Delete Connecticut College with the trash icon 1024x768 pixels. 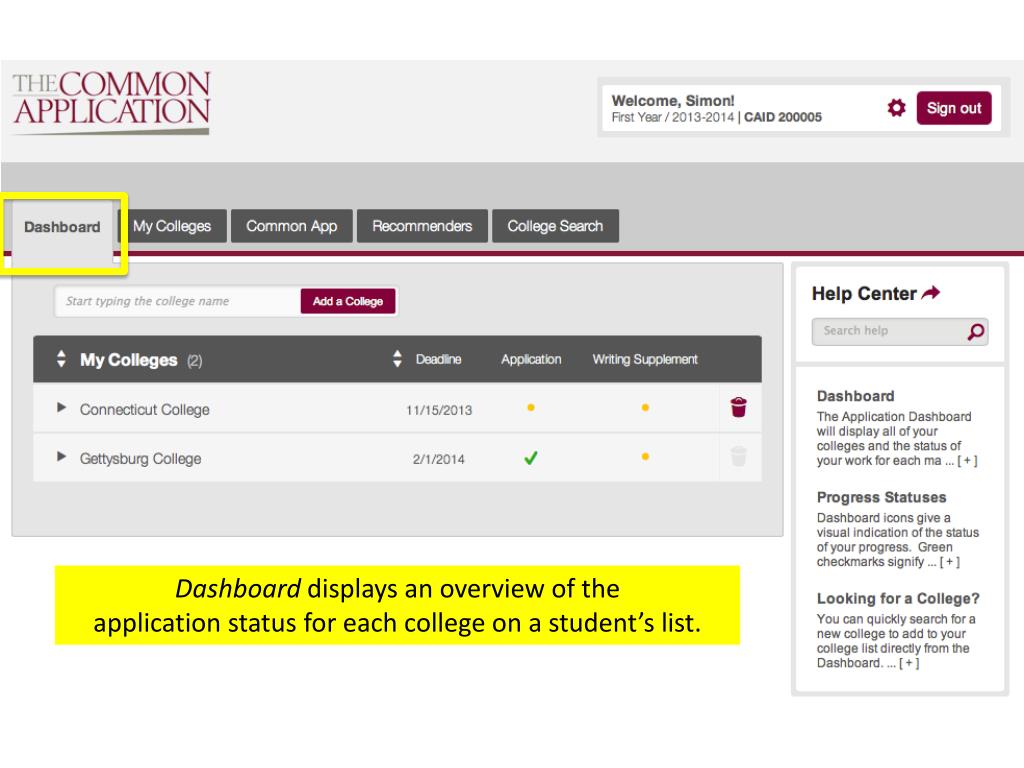[x=739, y=407]
